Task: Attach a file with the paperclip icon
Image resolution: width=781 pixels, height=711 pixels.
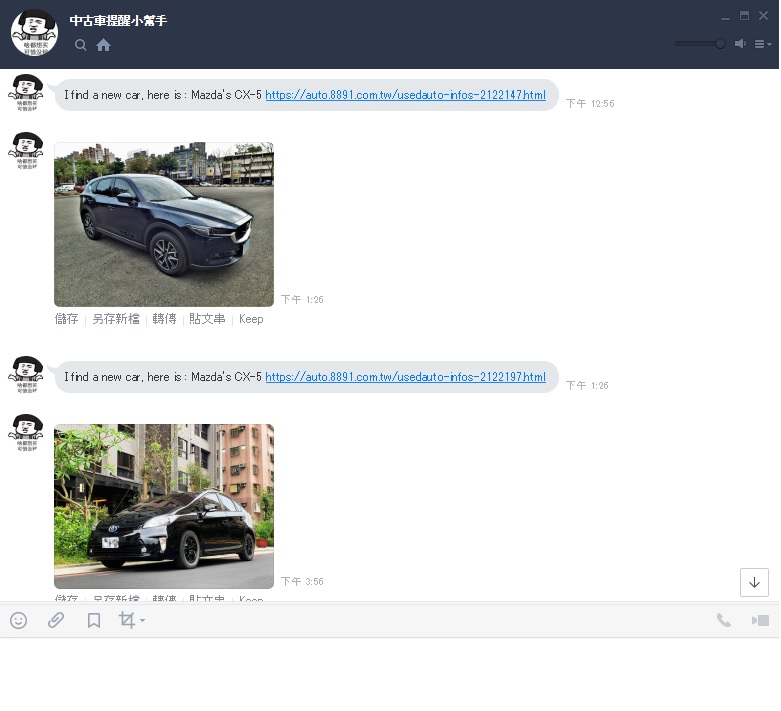Action: click(x=56, y=620)
